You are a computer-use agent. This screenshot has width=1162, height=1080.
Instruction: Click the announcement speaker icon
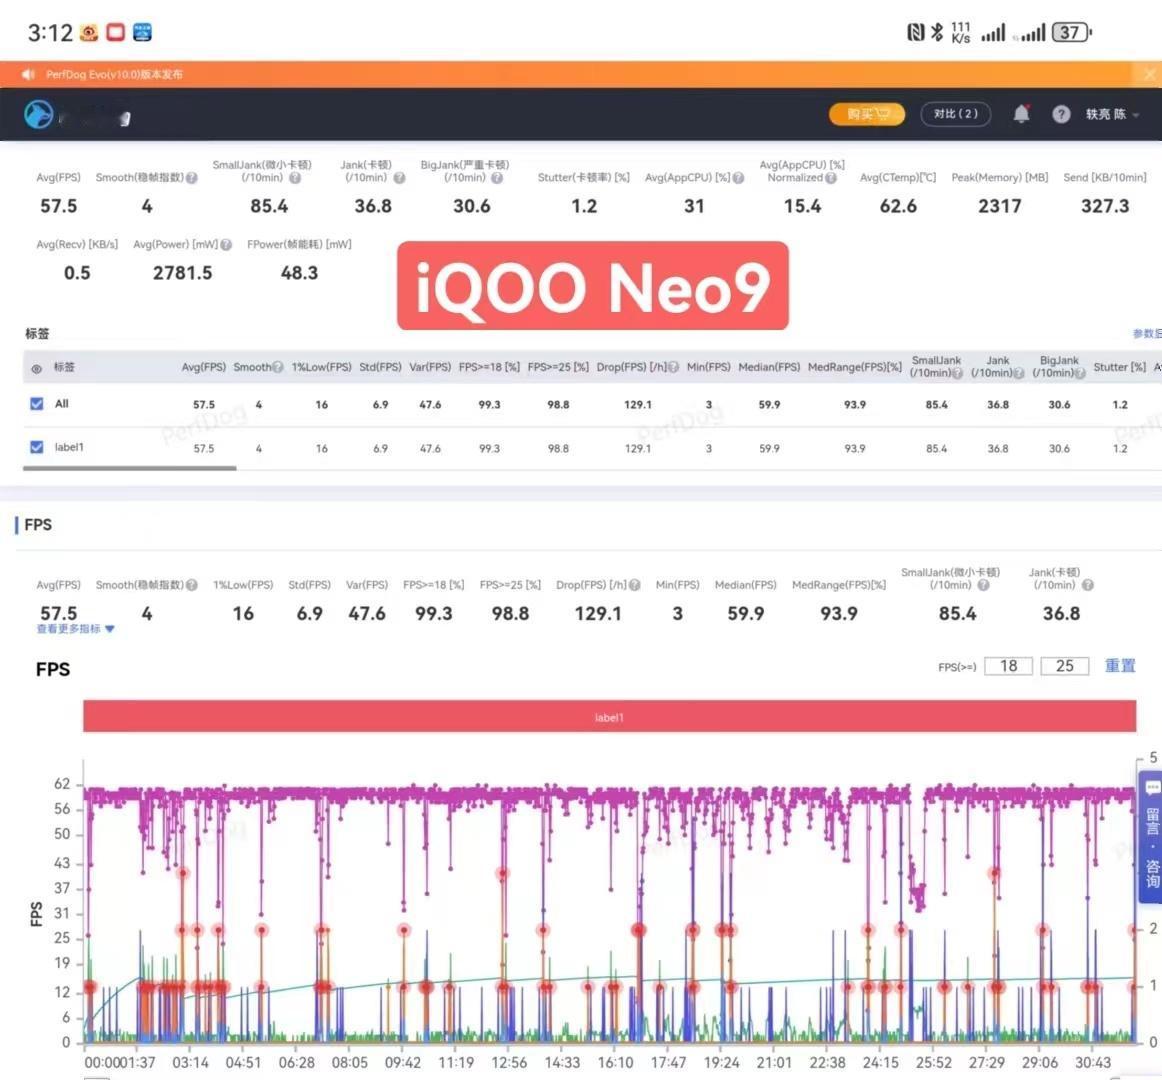click(28, 74)
